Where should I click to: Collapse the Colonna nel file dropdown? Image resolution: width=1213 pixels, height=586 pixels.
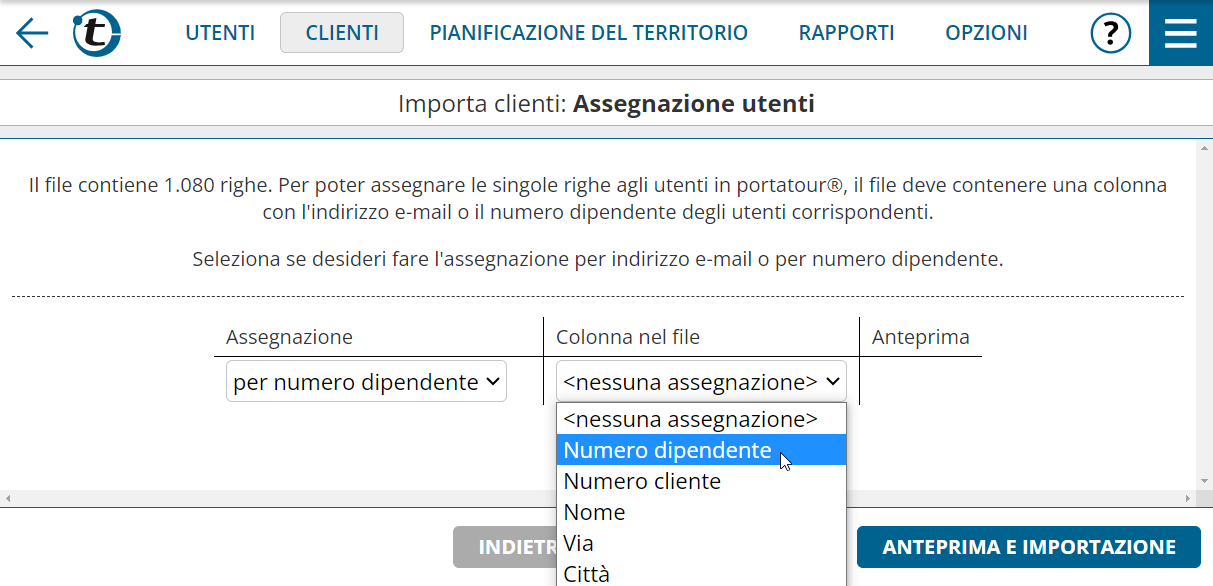coord(701,382)
